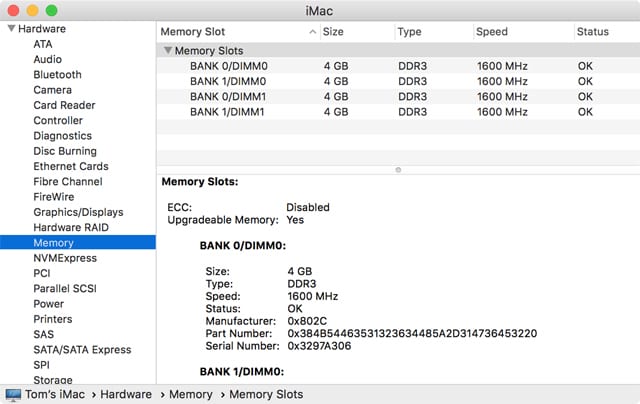This screenshot has width=640, height=404.
Task: Collapse the Hardware section triangle
Action: (10, 29)
